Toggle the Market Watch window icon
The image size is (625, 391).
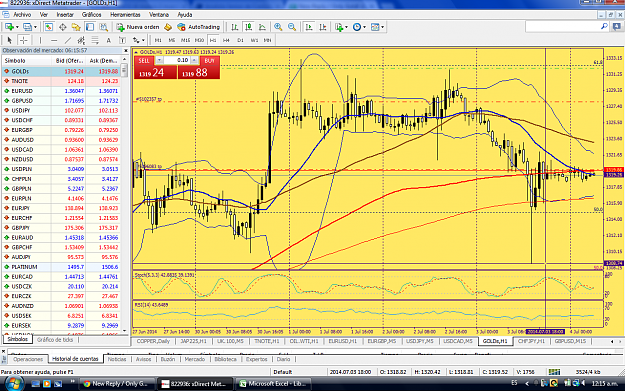pos(49,27)
